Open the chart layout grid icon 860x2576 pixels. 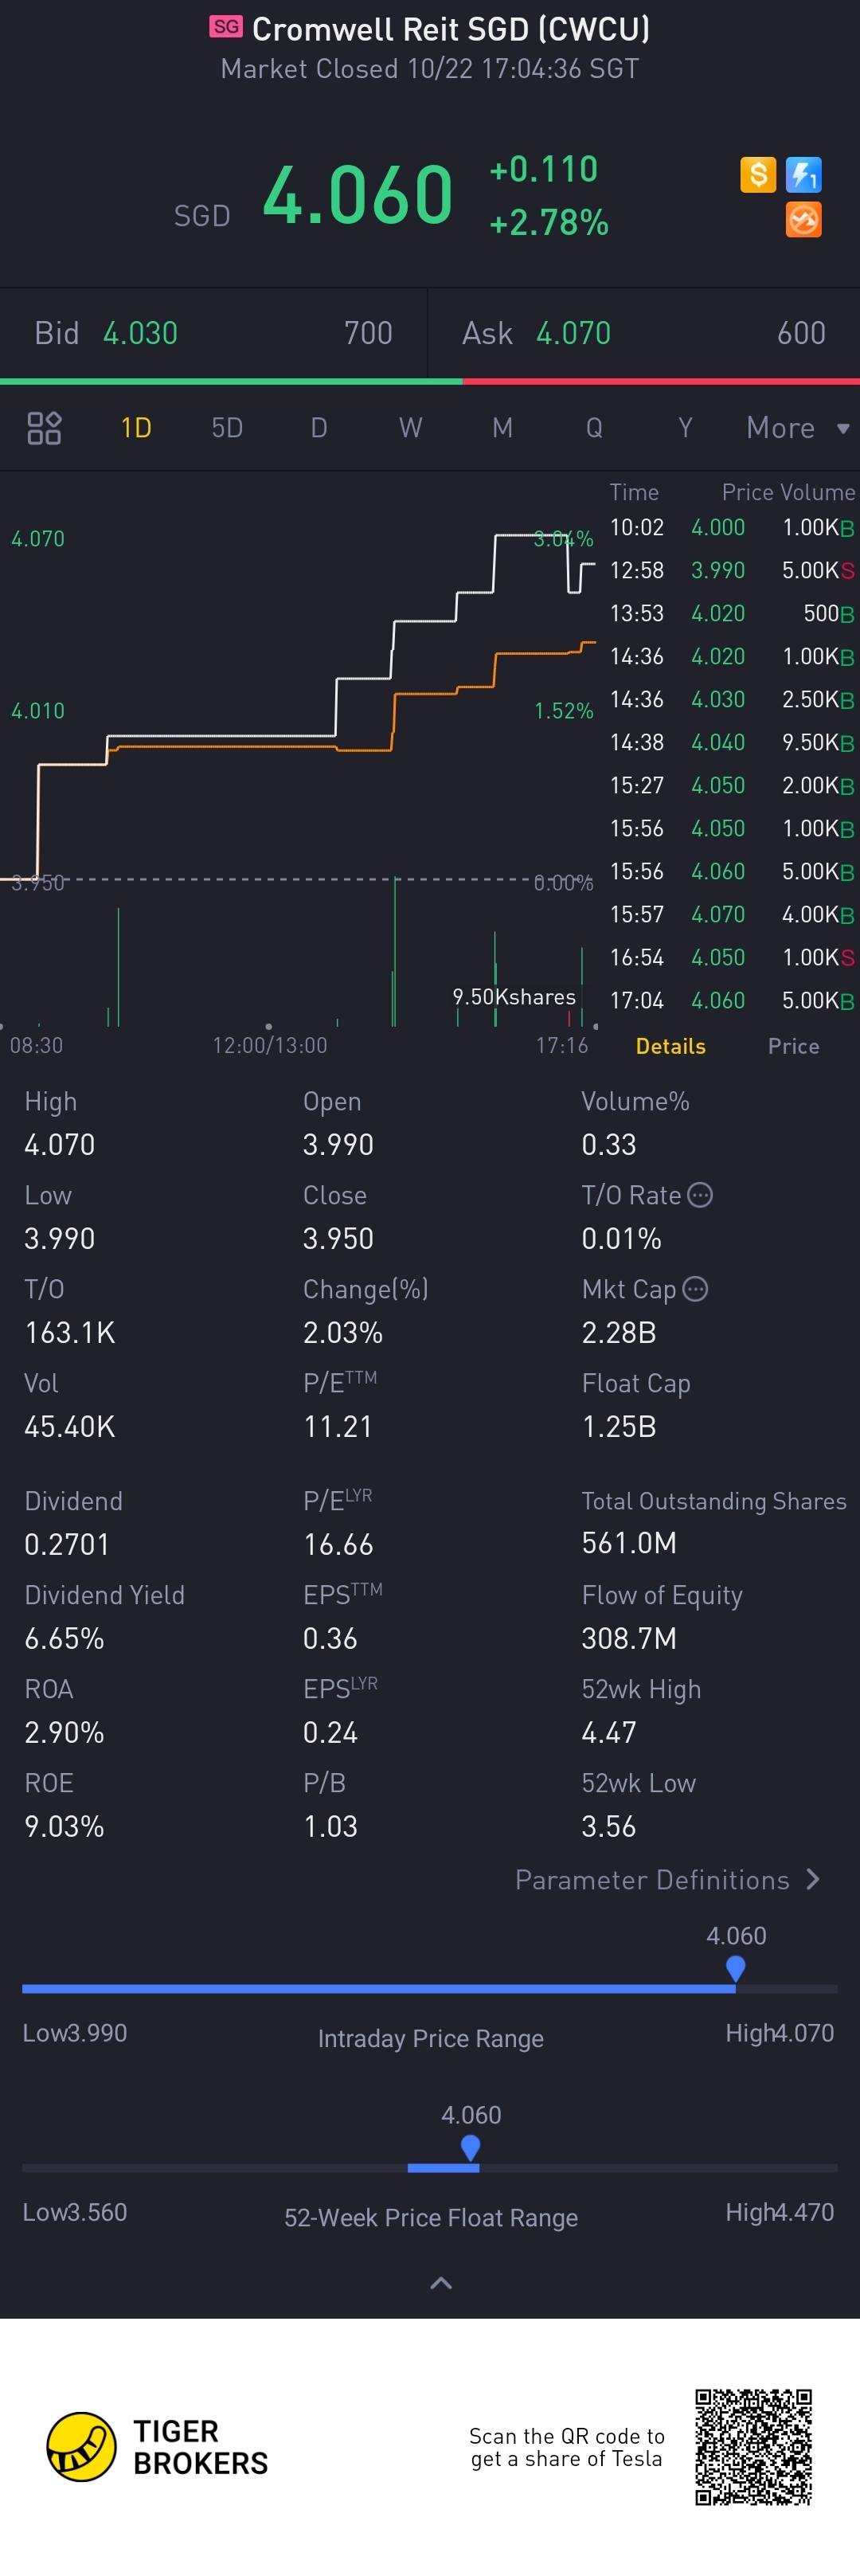pos(44,428)
